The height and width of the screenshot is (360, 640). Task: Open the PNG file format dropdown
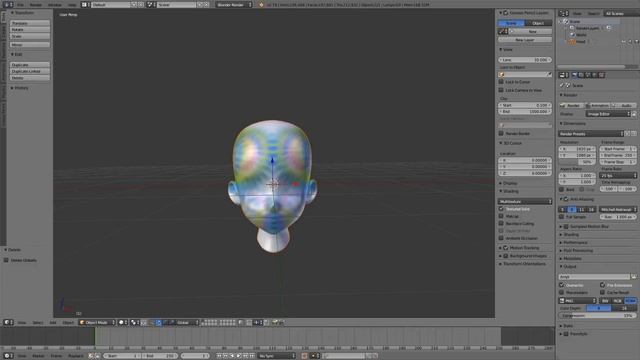click(578, 301)
